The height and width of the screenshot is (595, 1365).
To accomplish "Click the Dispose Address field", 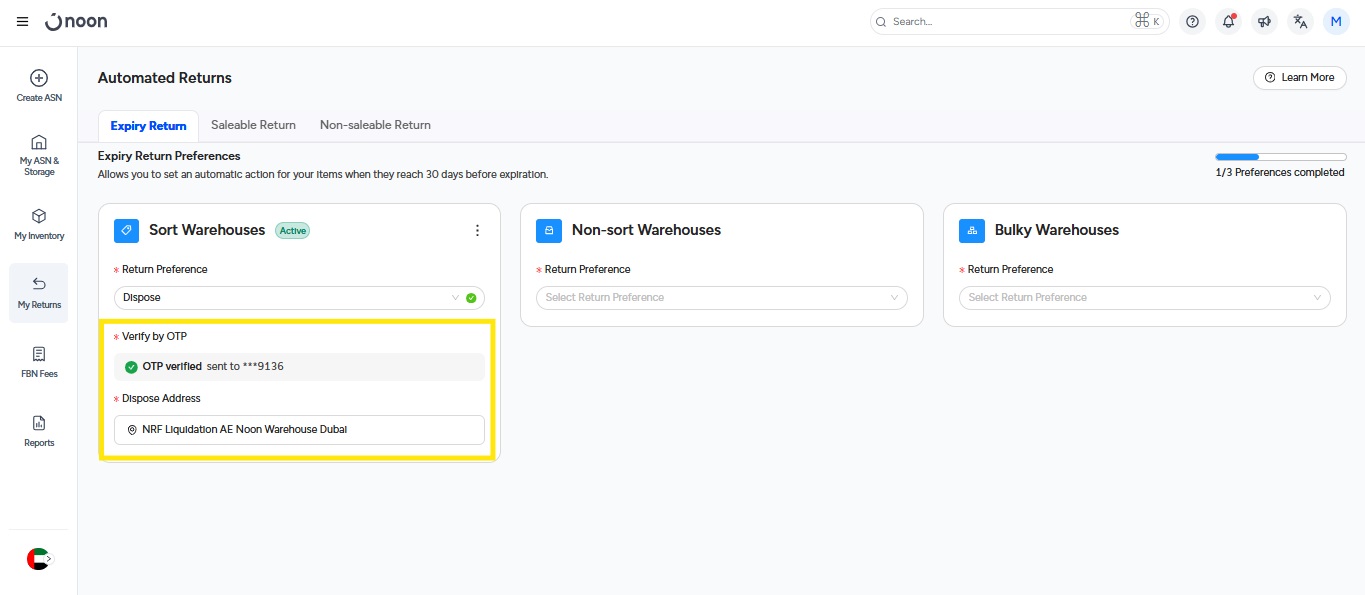I will tap(299, 430).
